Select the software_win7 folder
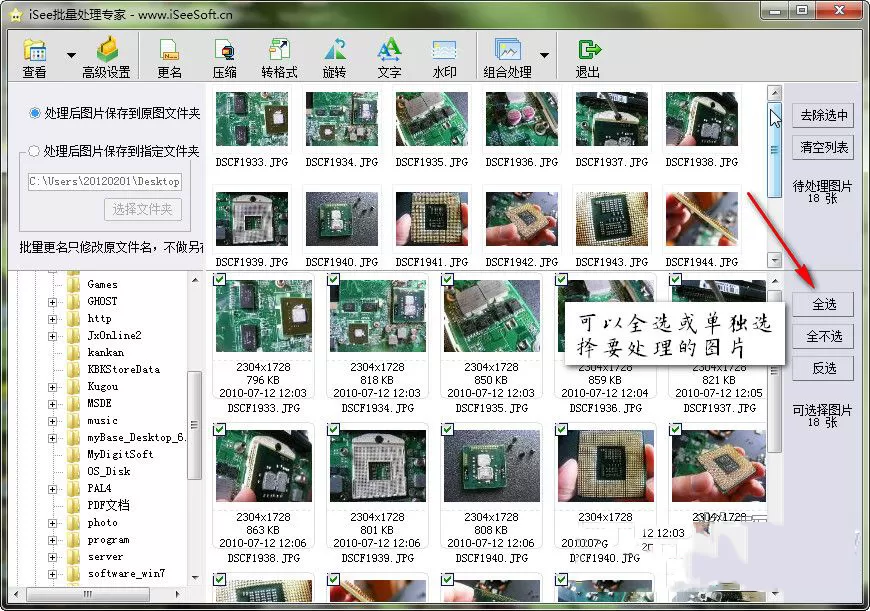 pyautogui.click(x=126, y=574)
